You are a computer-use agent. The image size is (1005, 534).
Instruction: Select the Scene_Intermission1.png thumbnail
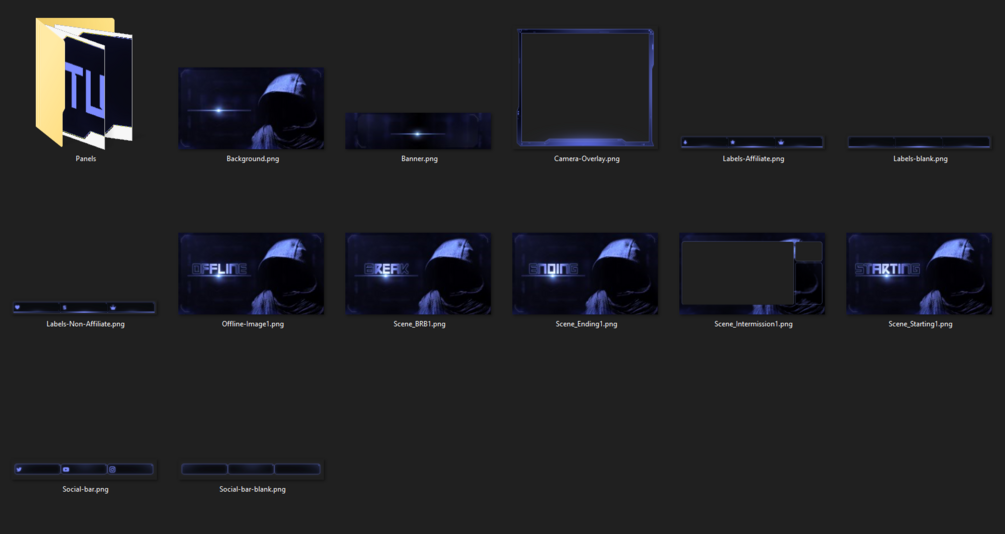(x=752, y=274)
